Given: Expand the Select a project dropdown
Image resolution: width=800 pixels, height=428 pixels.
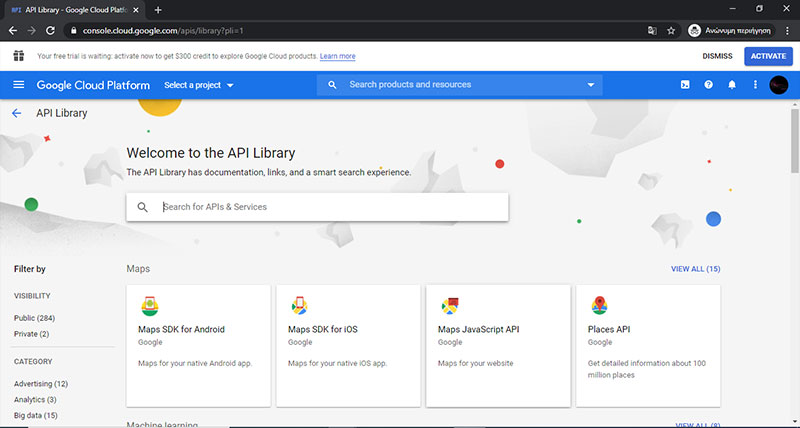Looking at the screenshot, I should tap(198, 85).
